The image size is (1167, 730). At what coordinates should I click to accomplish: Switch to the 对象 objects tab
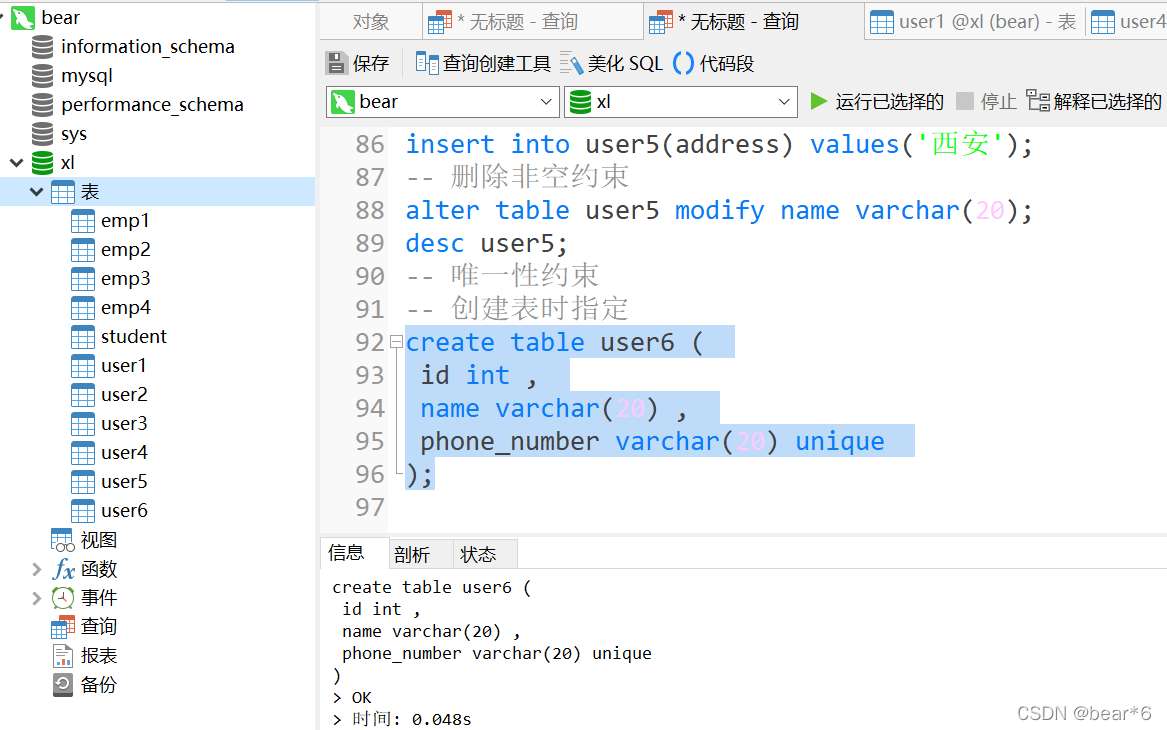371,22
